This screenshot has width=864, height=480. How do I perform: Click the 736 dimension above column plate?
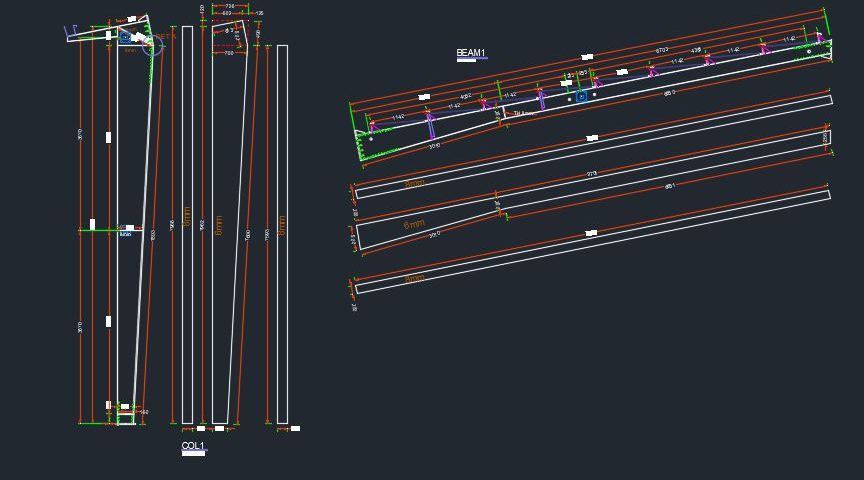[230, 6]
